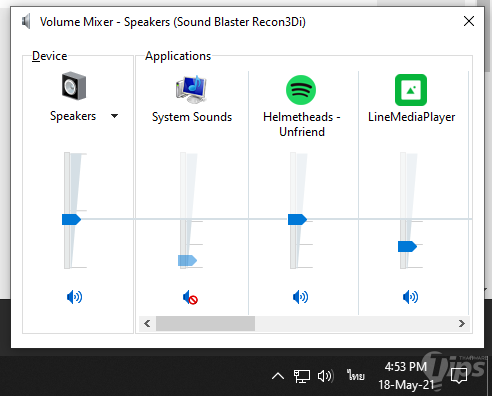Mute LineMediaPlayer audio
492x396 pixels.
[410, 297]
